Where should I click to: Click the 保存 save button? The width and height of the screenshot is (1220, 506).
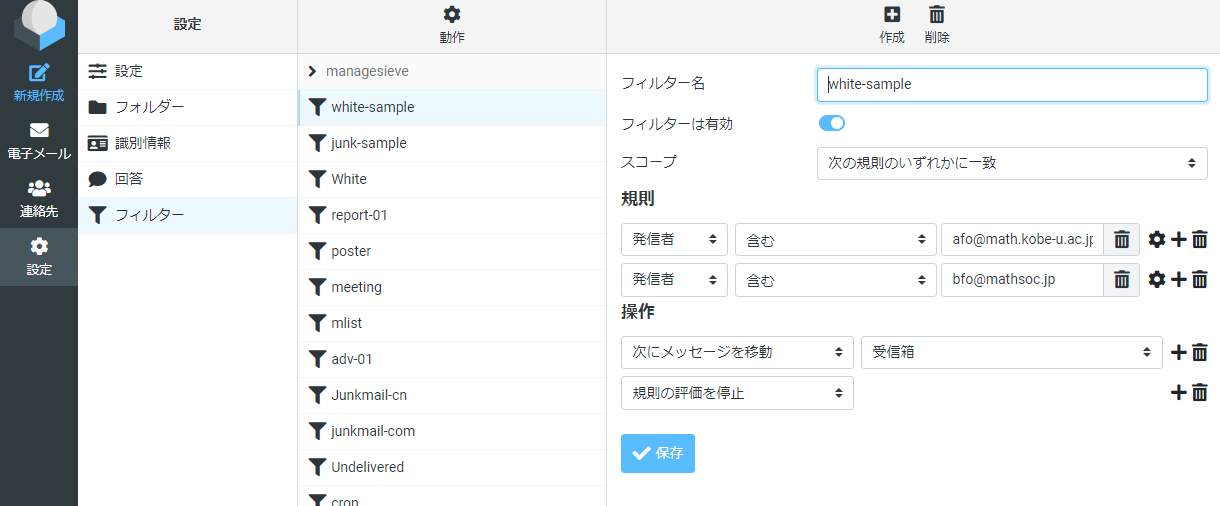tap(658, 453)
